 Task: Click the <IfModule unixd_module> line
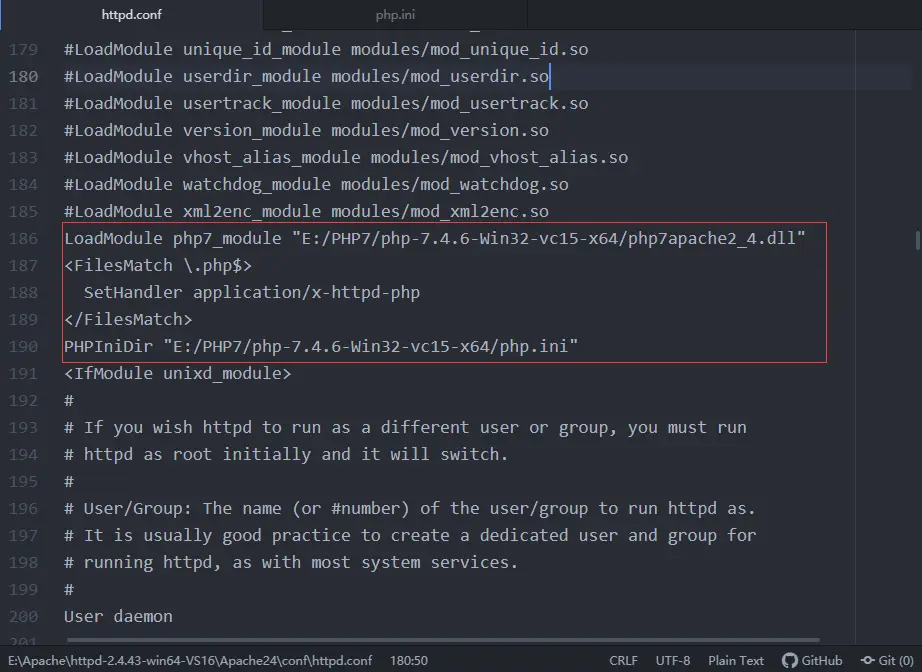[x=178, y=373]
